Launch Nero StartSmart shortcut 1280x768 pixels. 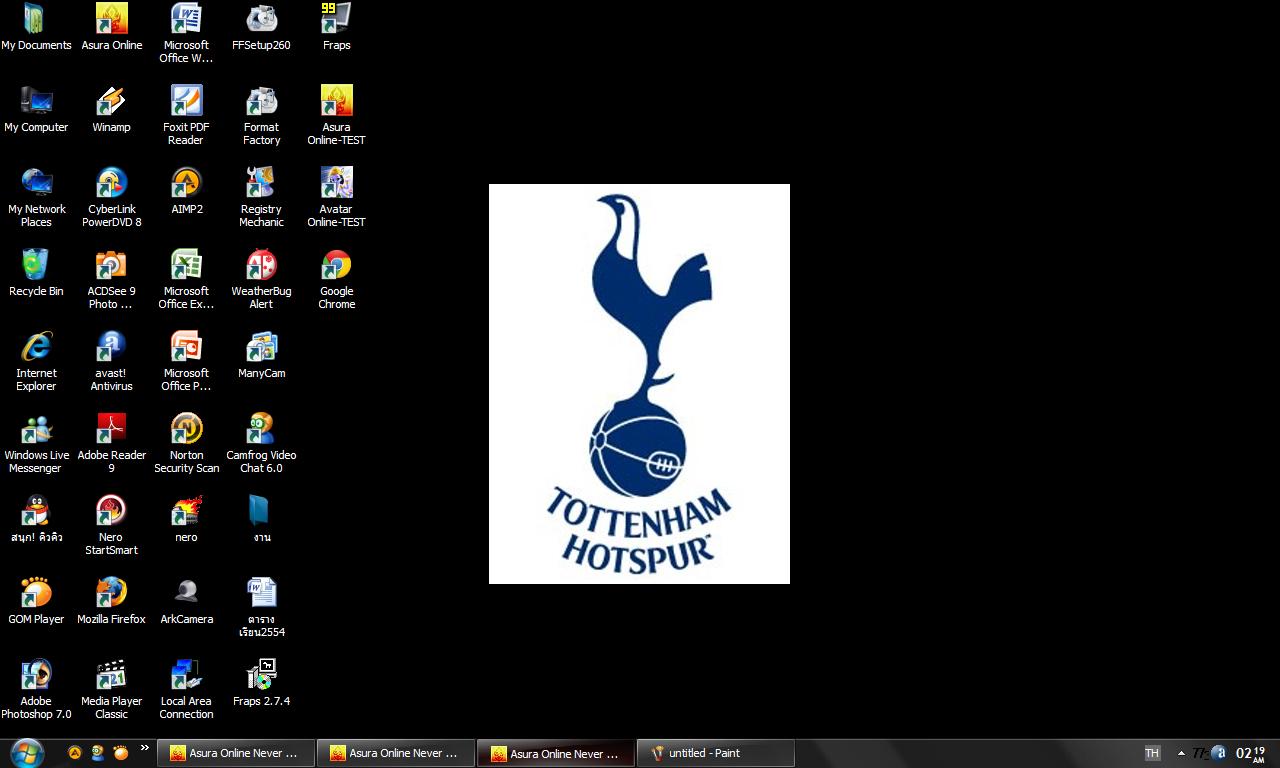tap(111, 525)
